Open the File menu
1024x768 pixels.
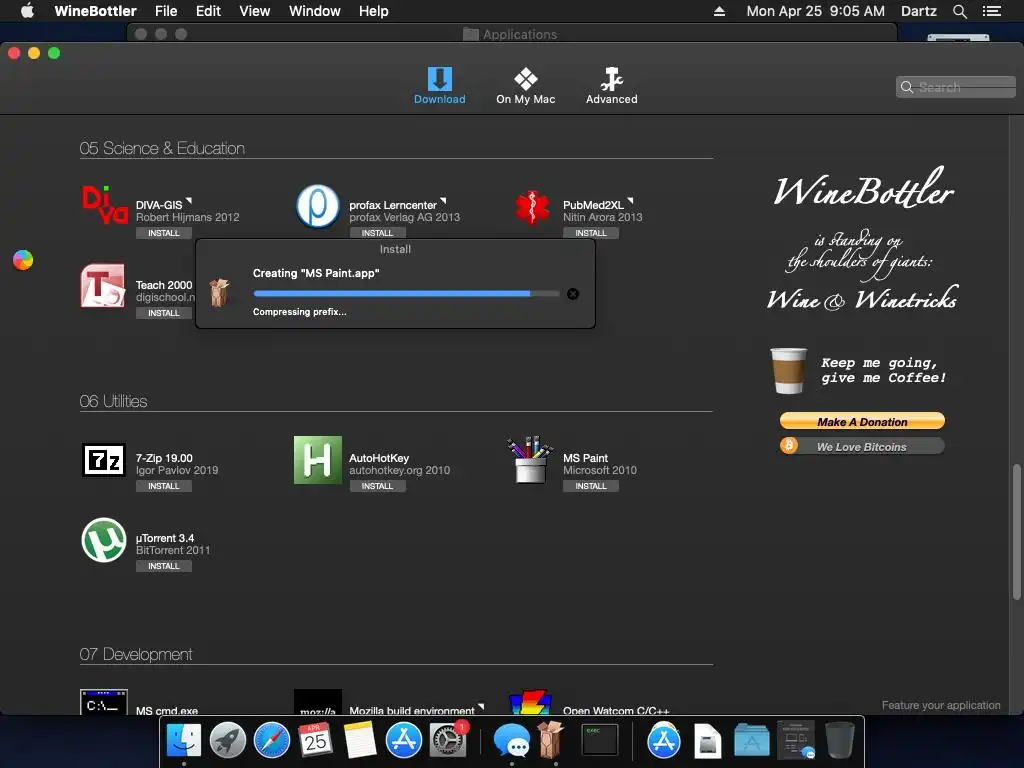point(166,11)
